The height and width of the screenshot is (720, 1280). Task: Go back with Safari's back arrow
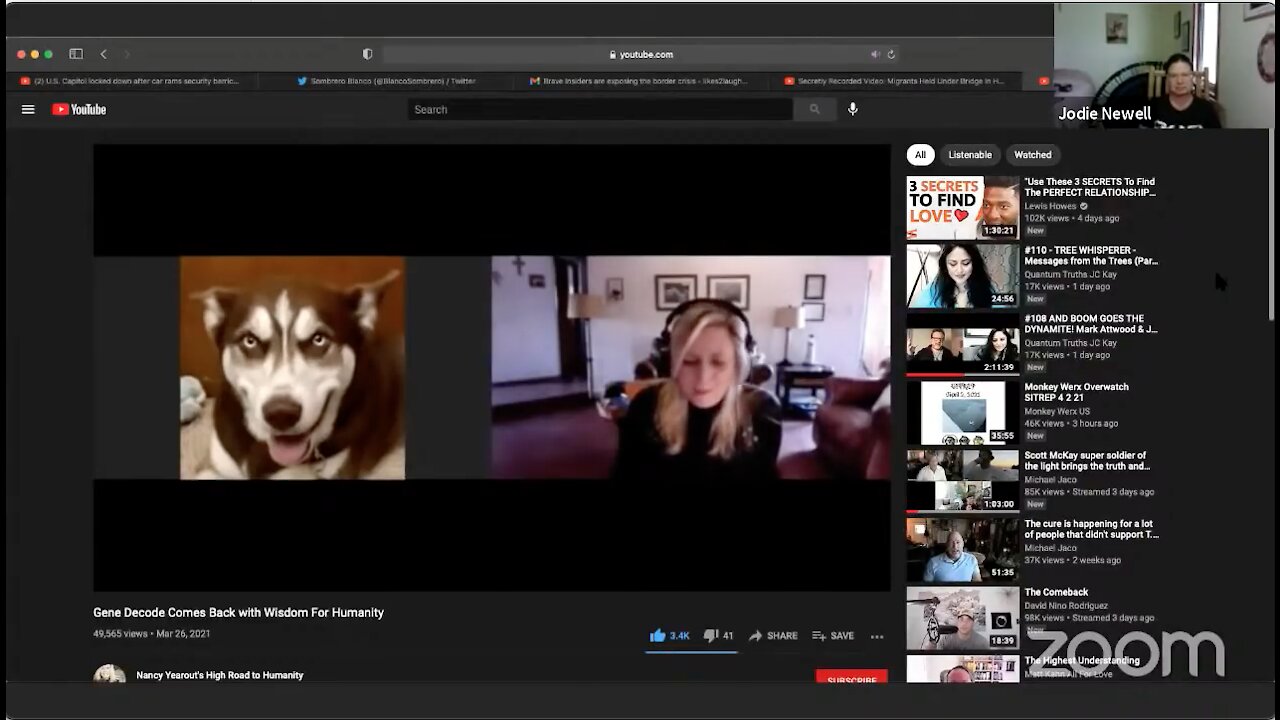(x=103, y=54)
